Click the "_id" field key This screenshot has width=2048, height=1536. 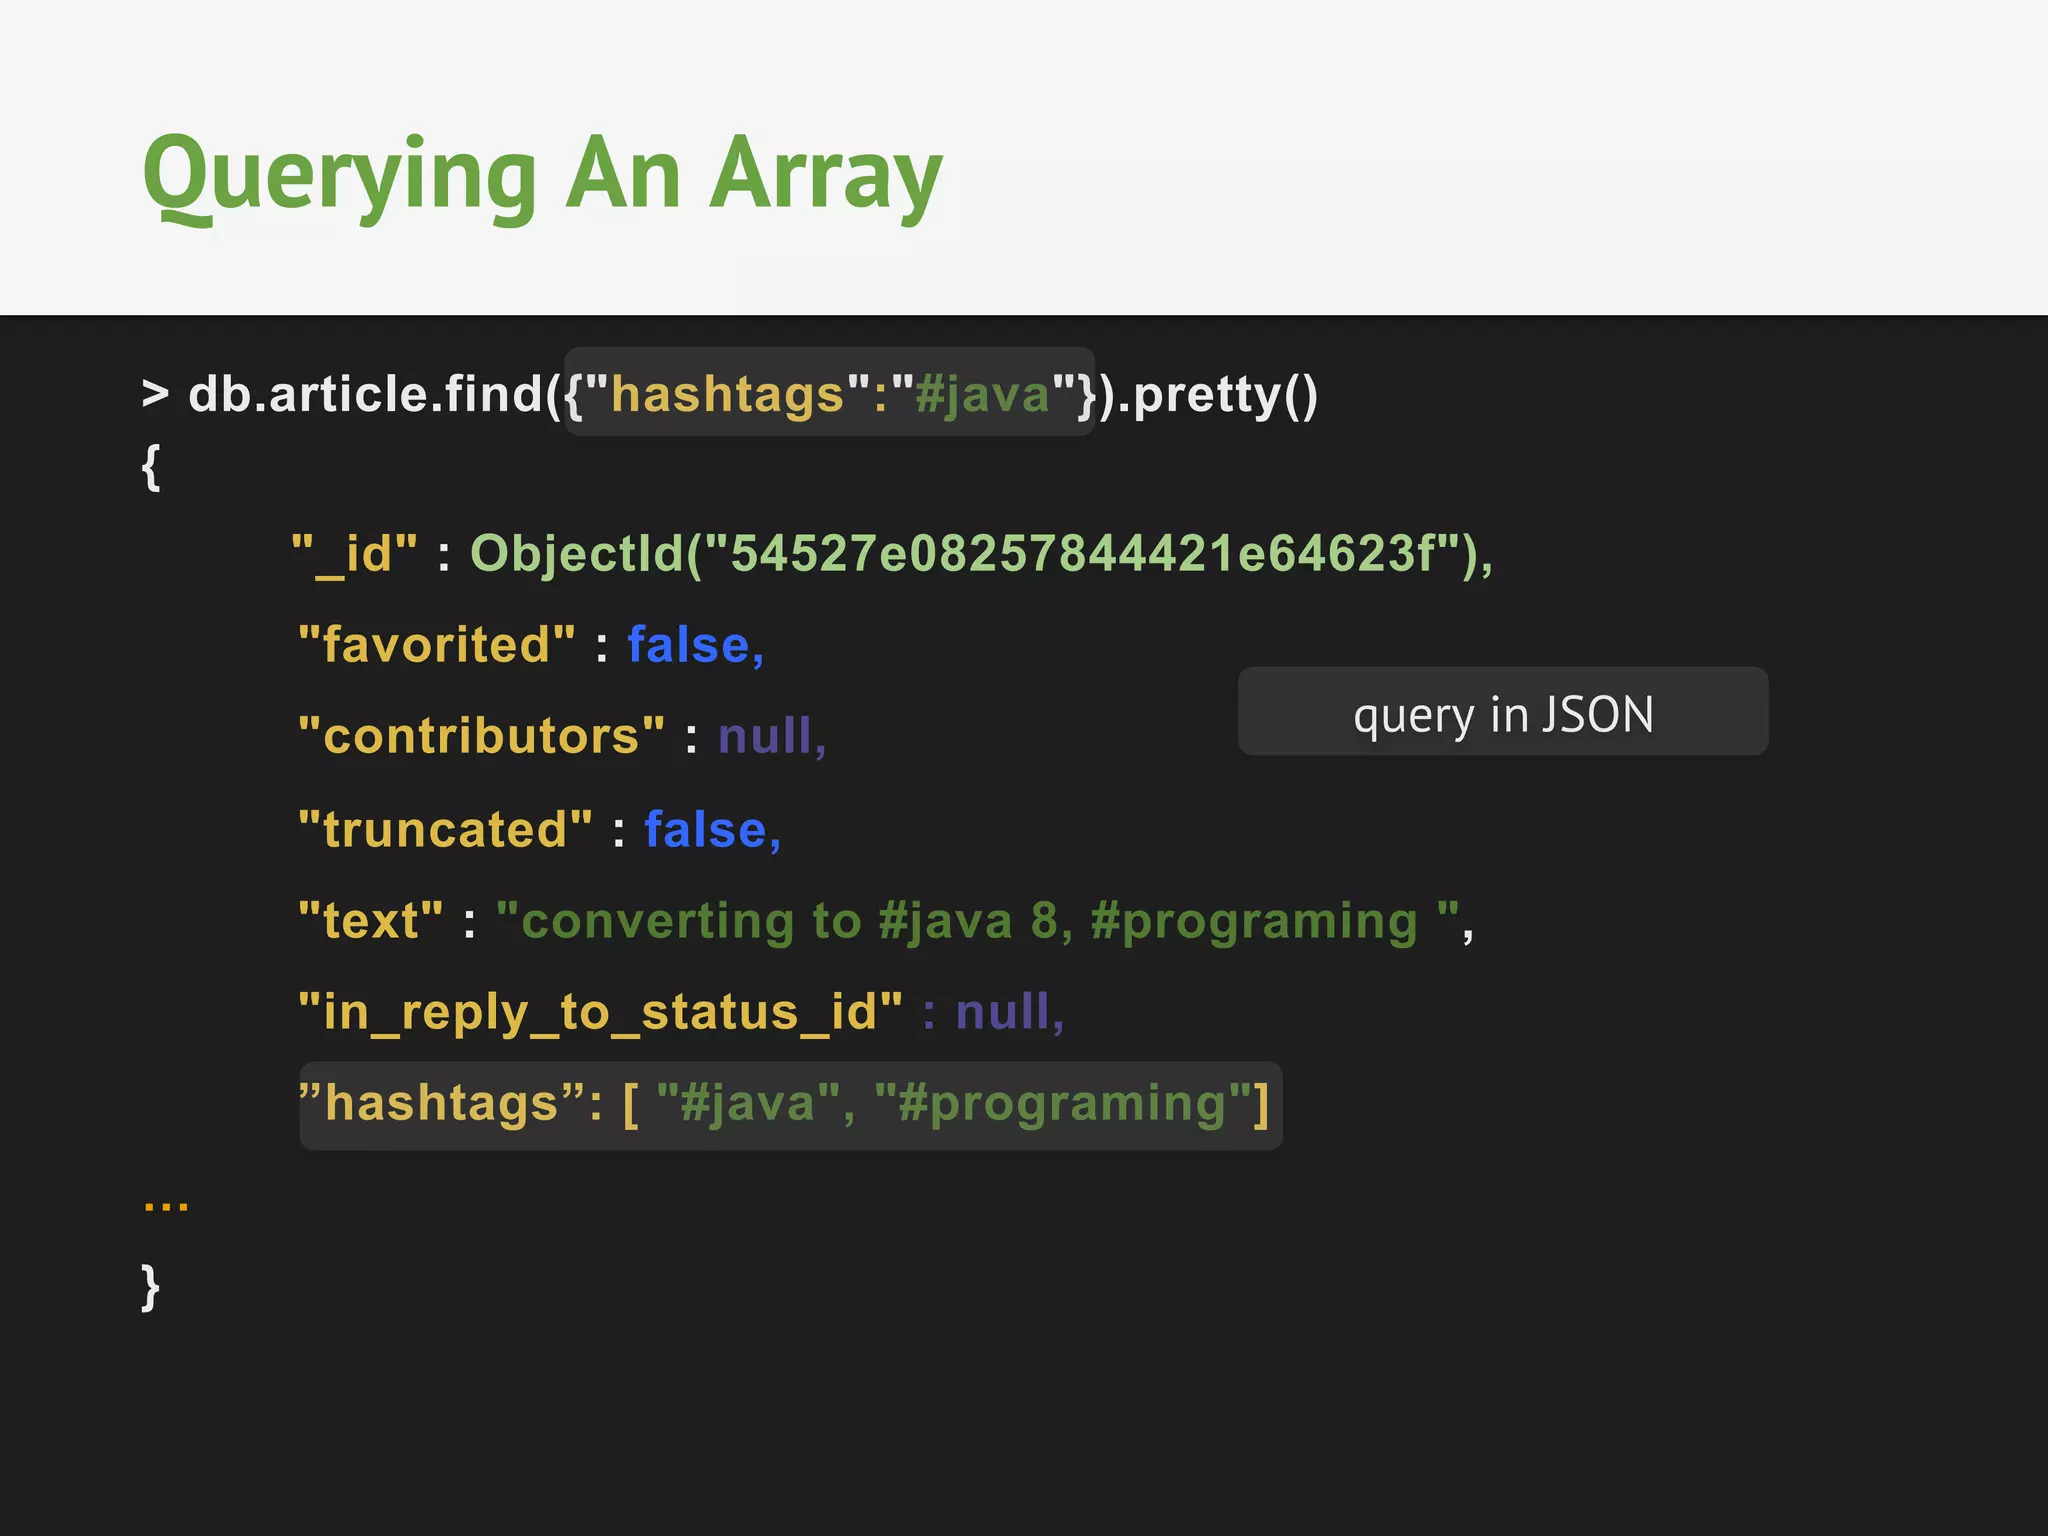click(x=355, y=553)
